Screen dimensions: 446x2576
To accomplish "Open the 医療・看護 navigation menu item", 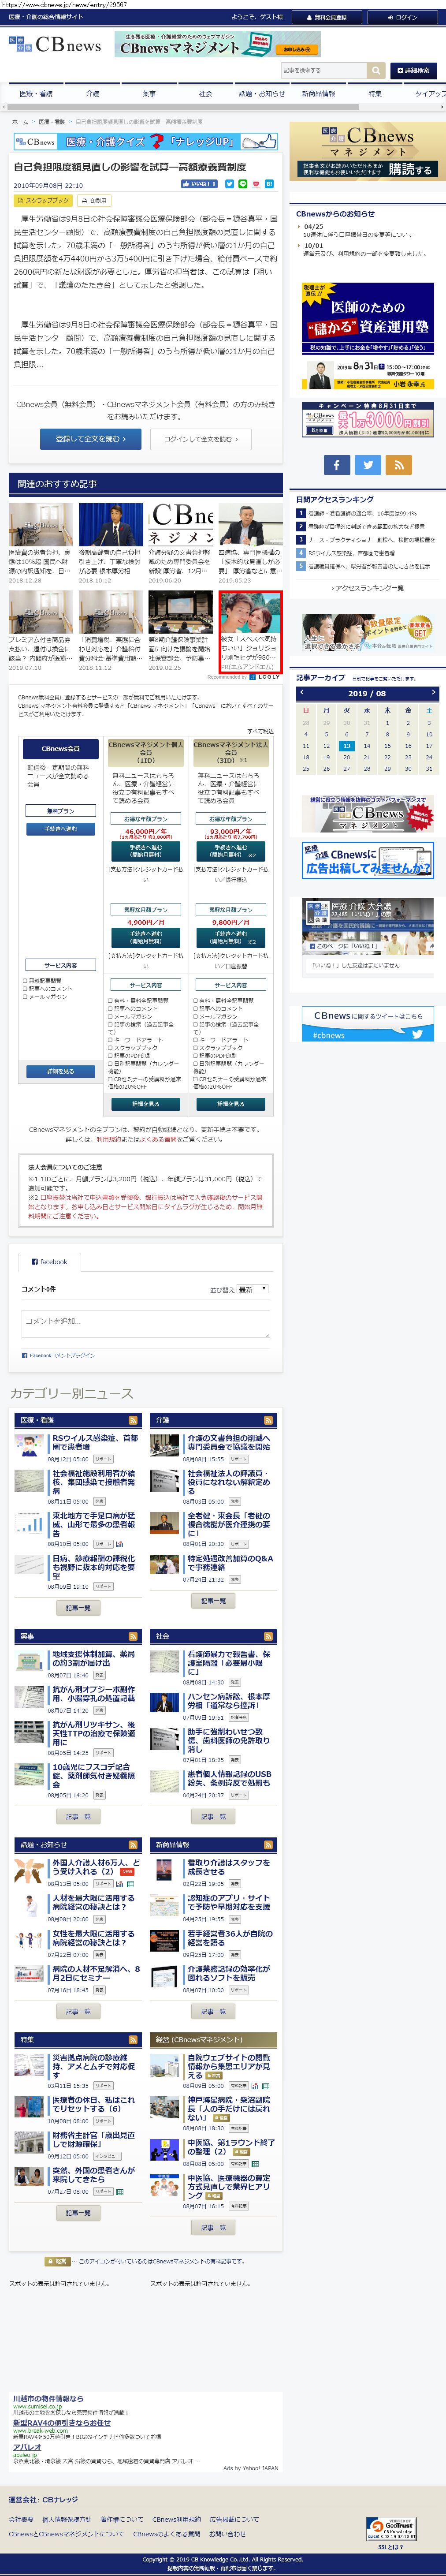I will 36,94.
